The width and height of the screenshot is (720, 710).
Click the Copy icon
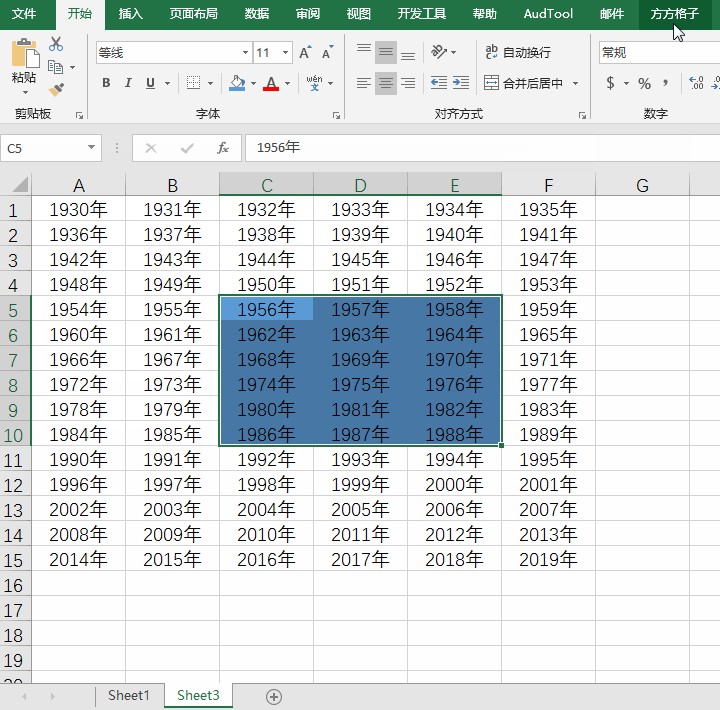[x=56, y=67]
